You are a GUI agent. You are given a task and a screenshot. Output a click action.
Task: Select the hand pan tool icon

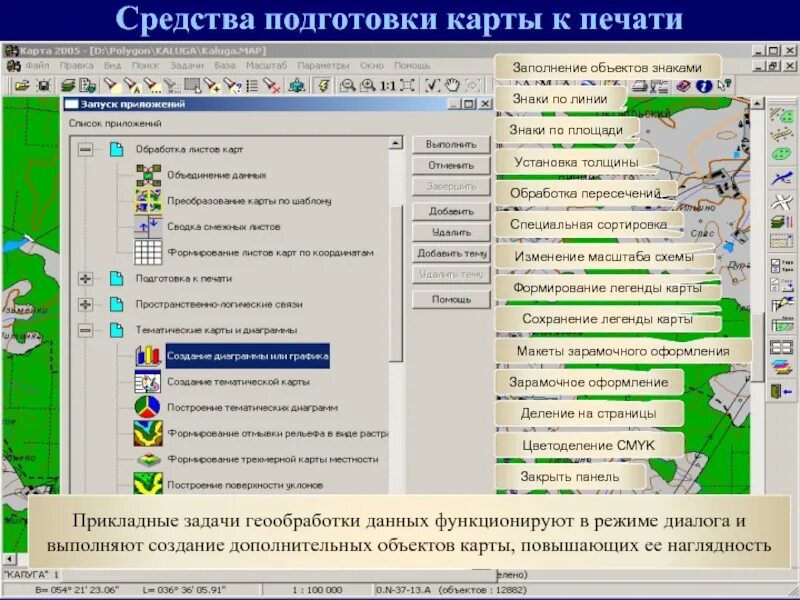452,85
